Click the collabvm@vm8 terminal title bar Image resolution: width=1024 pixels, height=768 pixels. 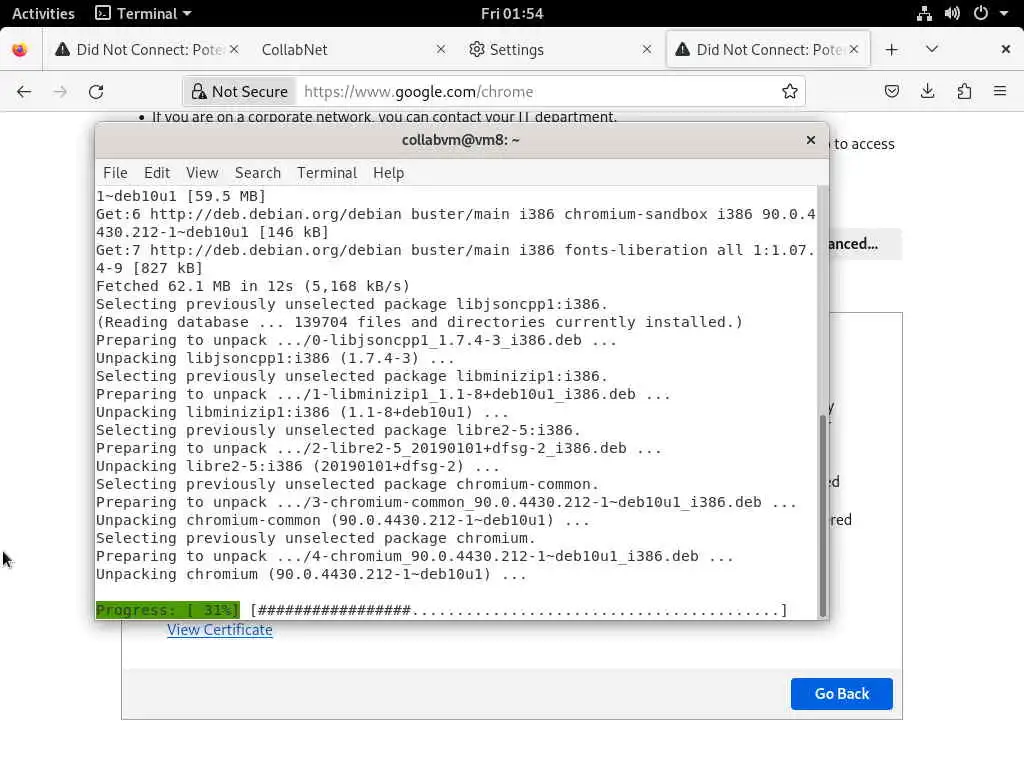460,140
